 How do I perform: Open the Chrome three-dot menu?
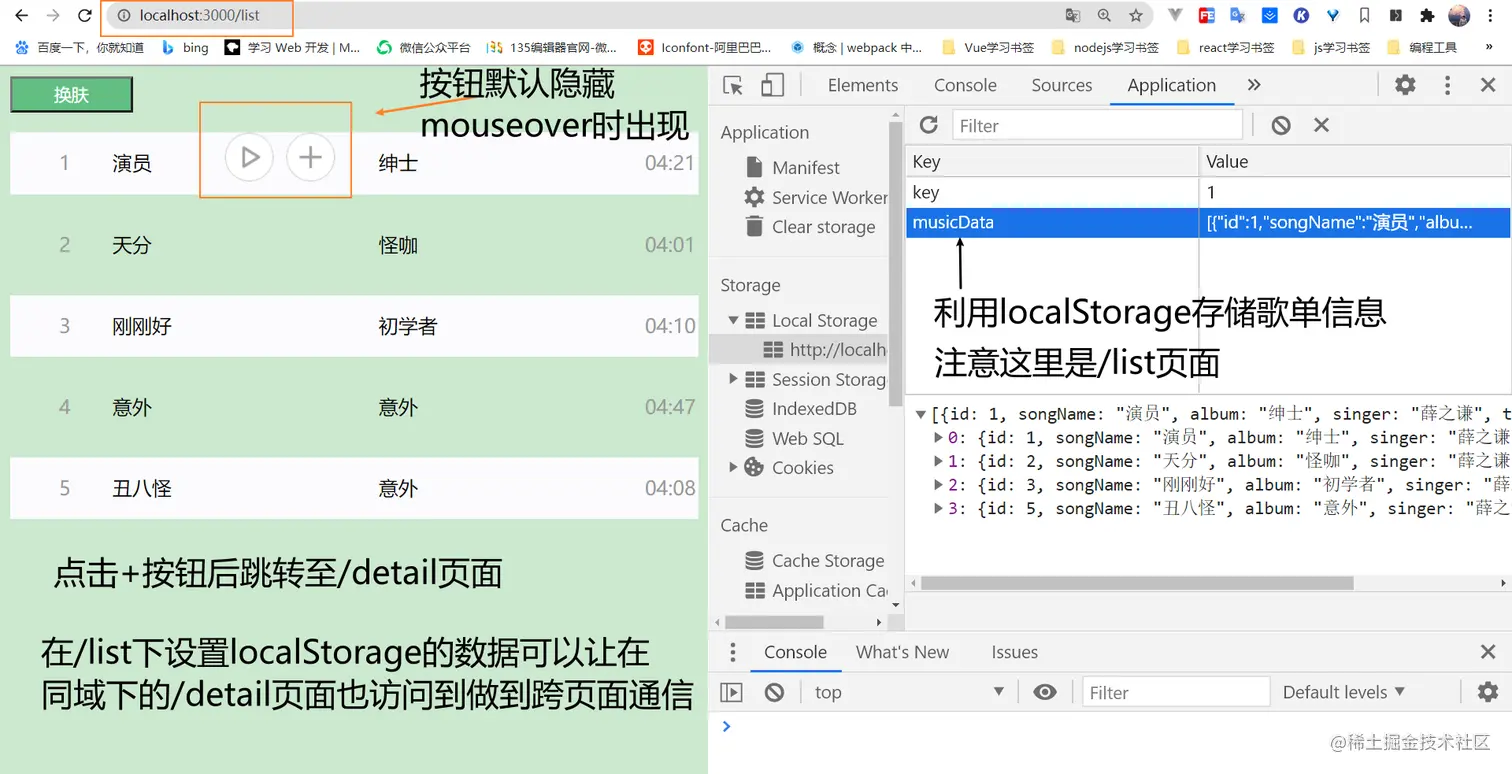[x=1490, y=16]
